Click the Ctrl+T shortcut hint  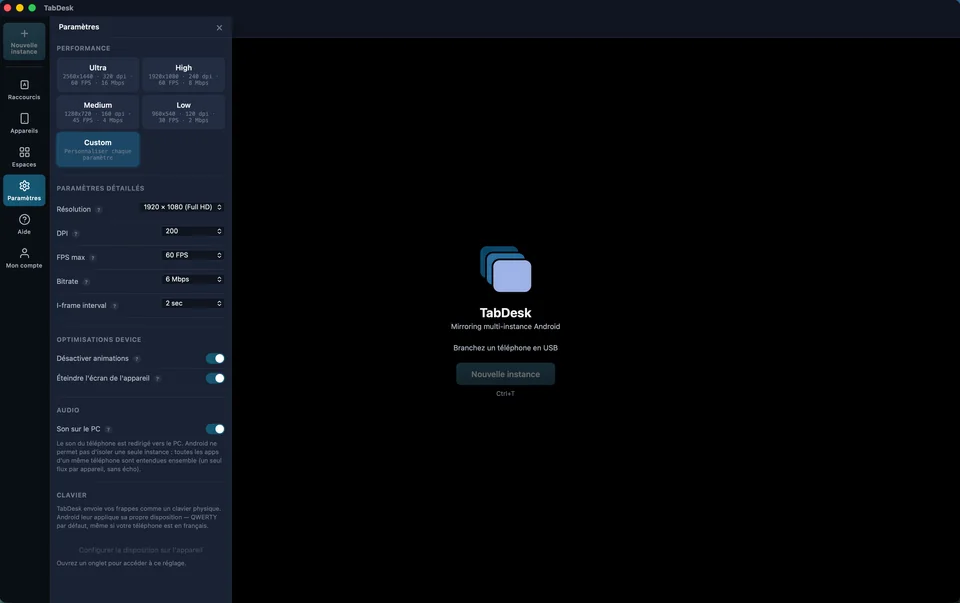[506, 394]
